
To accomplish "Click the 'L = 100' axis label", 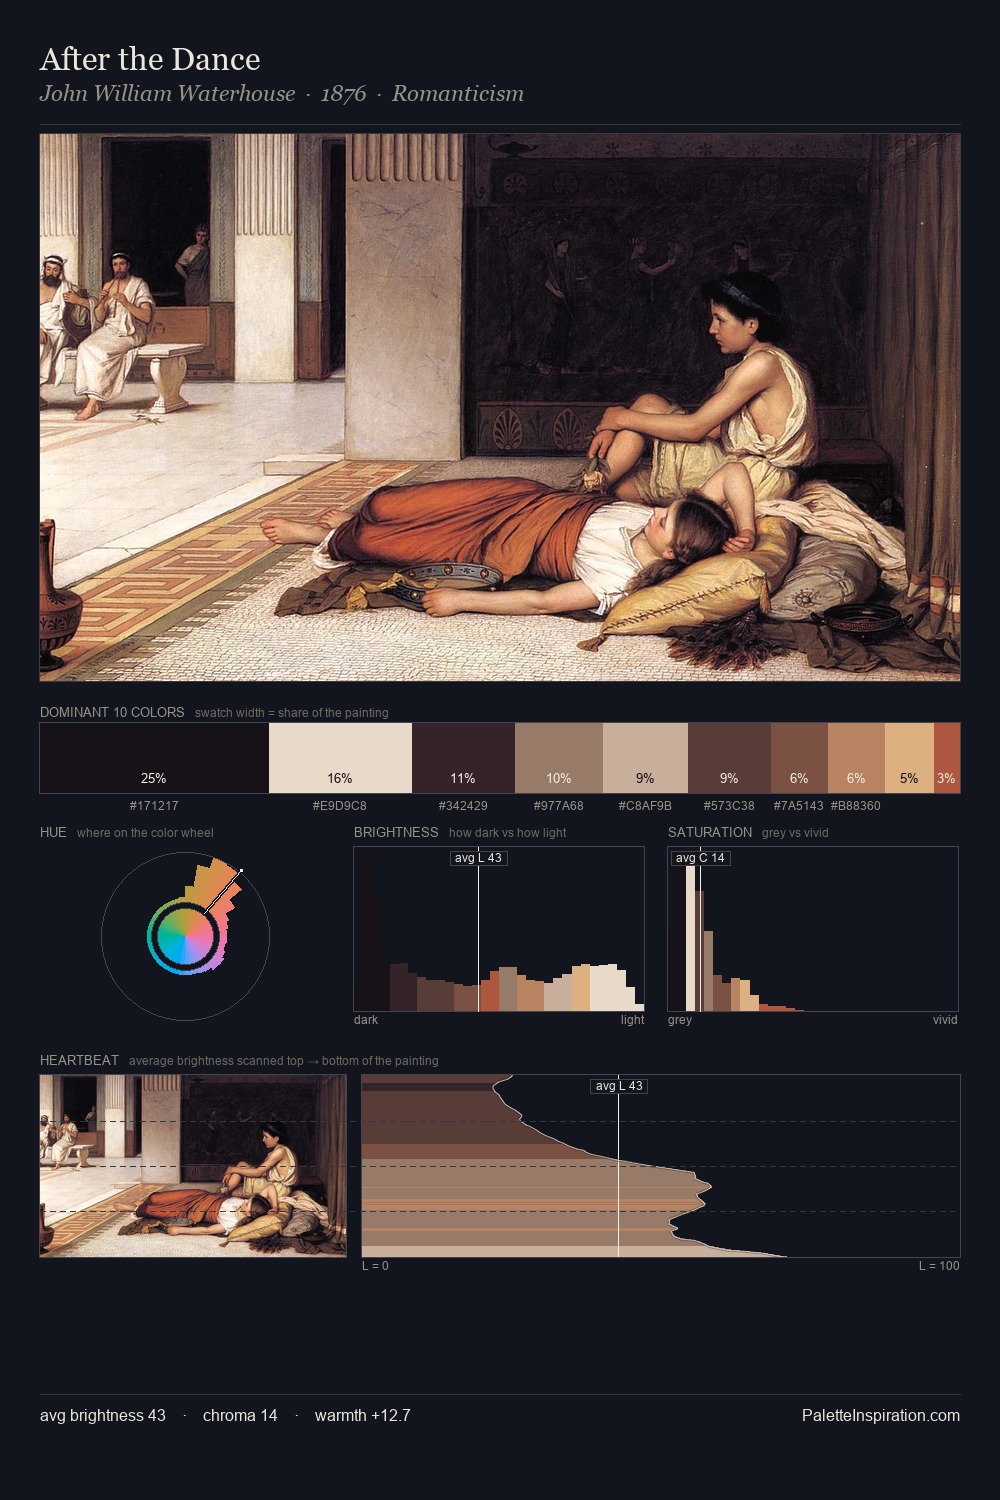I will tap(939, 1266).
